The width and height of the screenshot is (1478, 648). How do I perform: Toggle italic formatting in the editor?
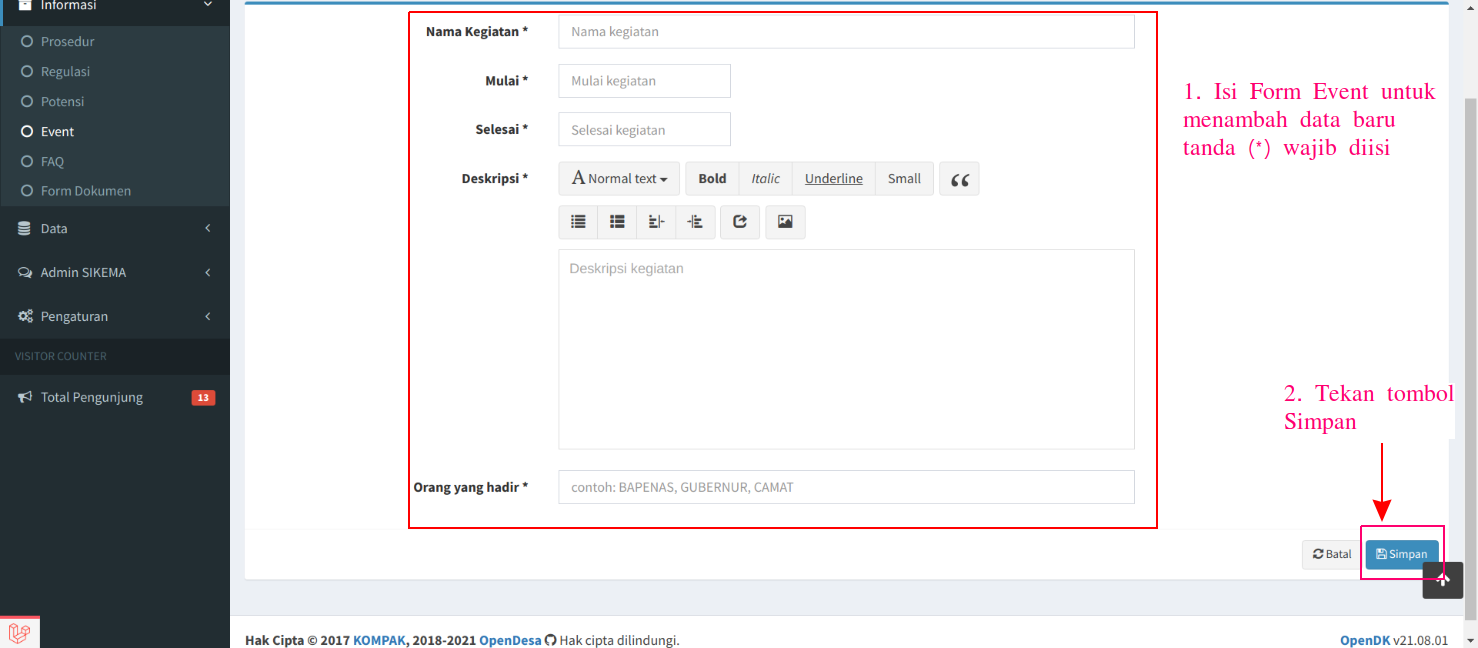click(x=765, y=178)
